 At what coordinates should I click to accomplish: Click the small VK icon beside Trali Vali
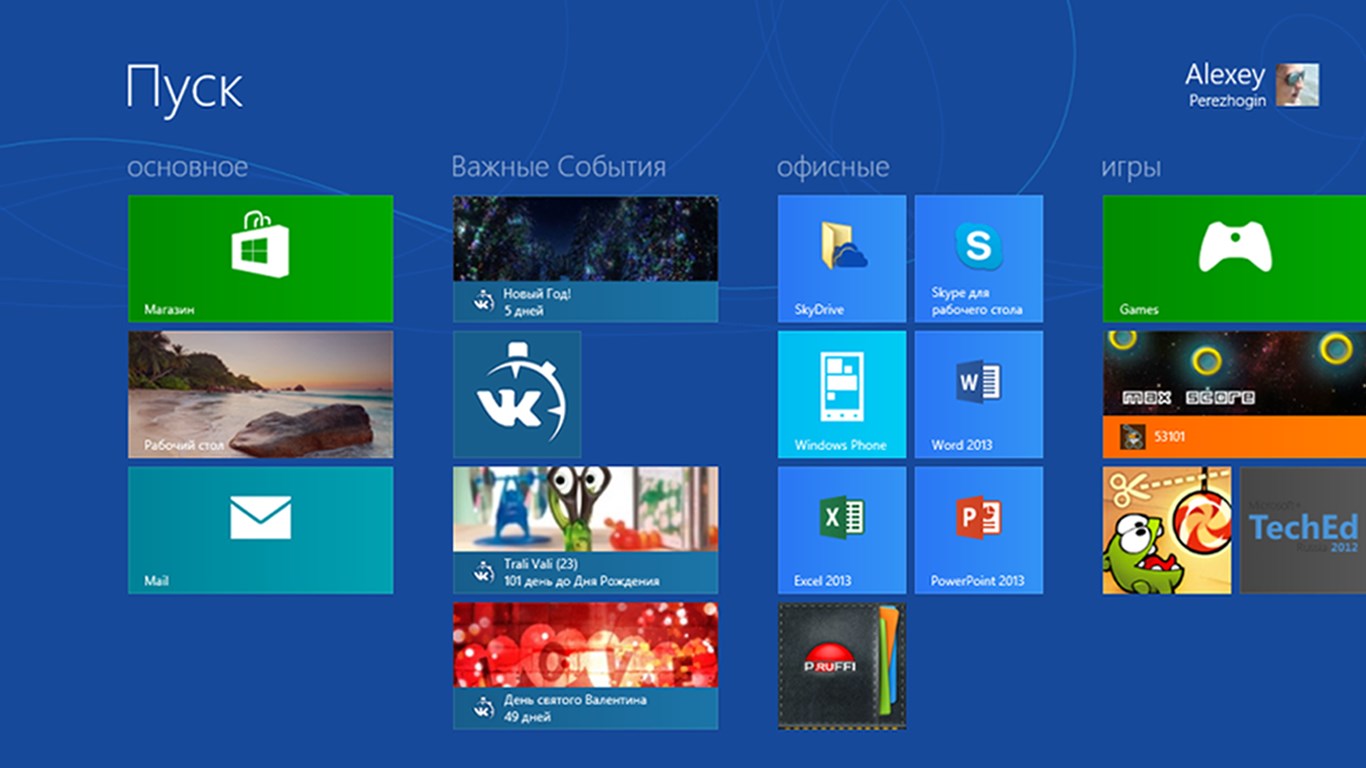click(484, 572)
